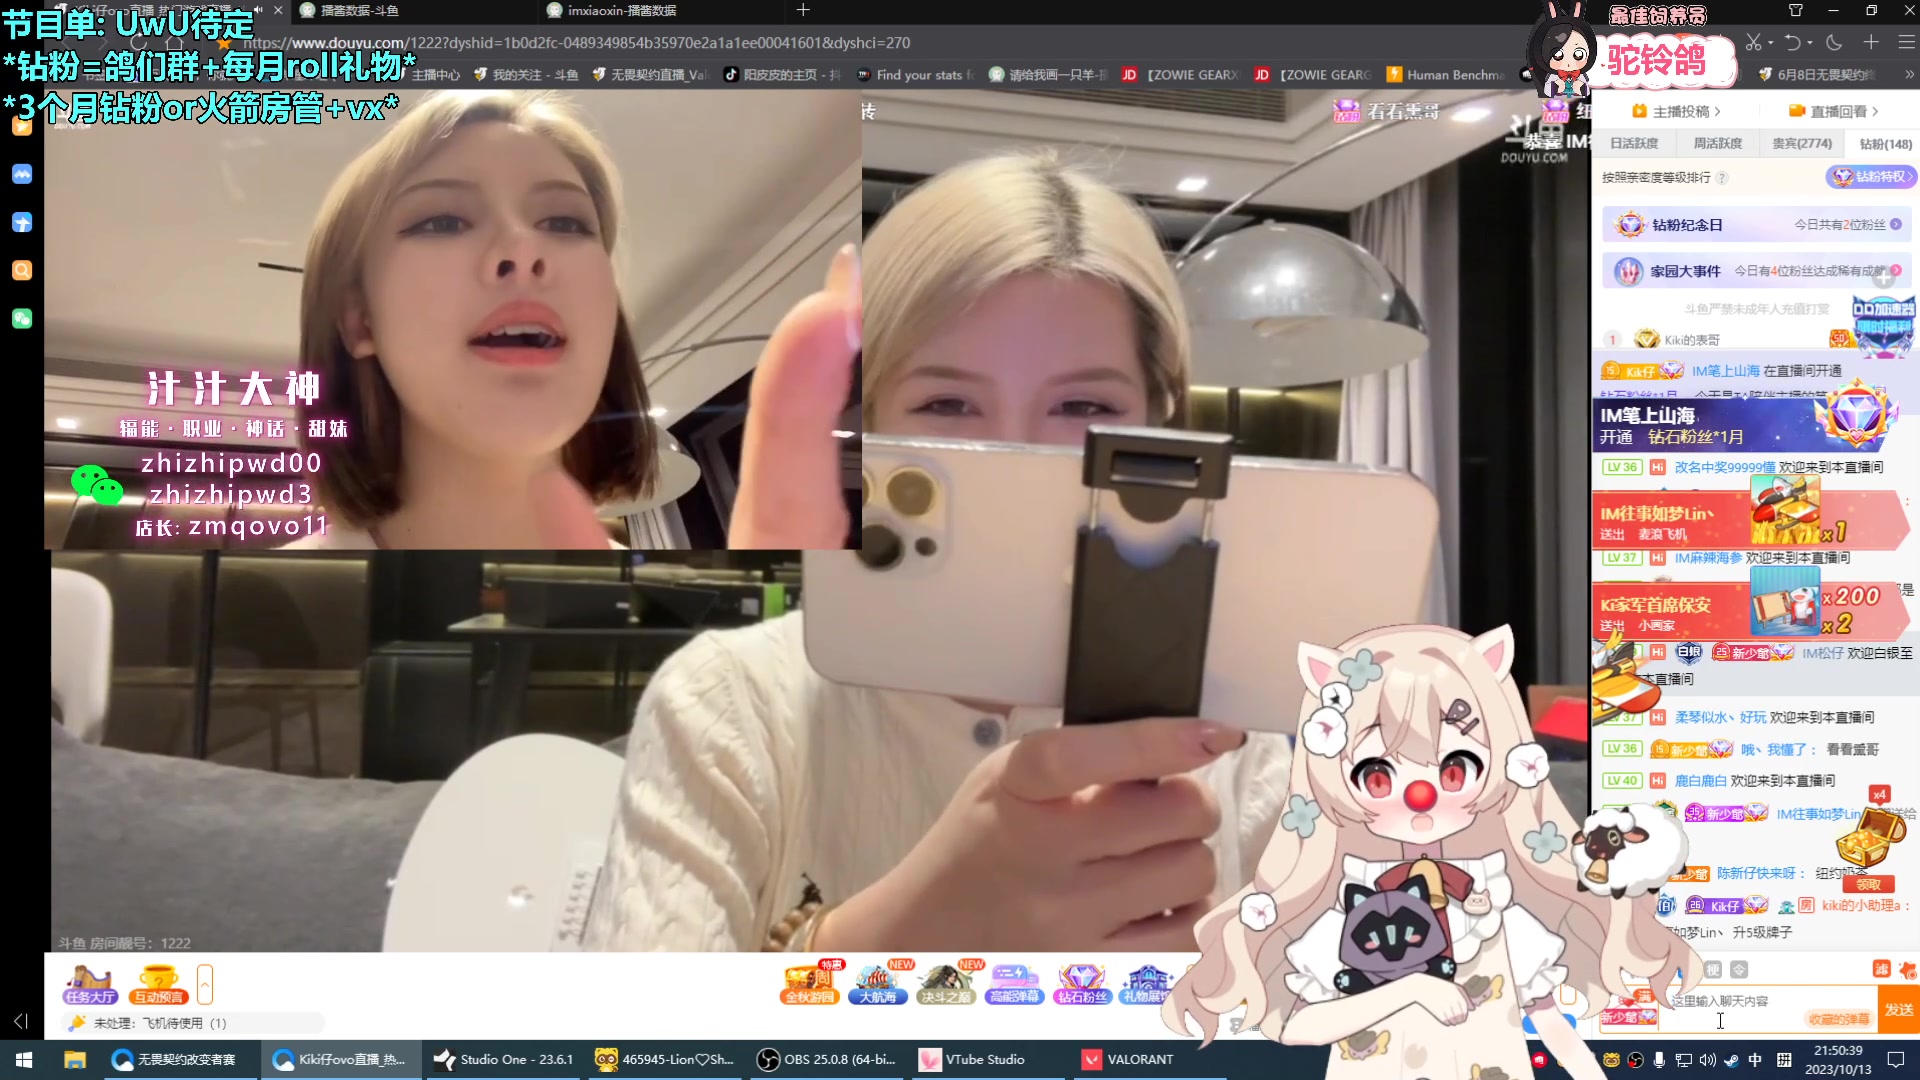Switch to Studio One taskbar window
The image size is (1920, 1080).
504,1059
